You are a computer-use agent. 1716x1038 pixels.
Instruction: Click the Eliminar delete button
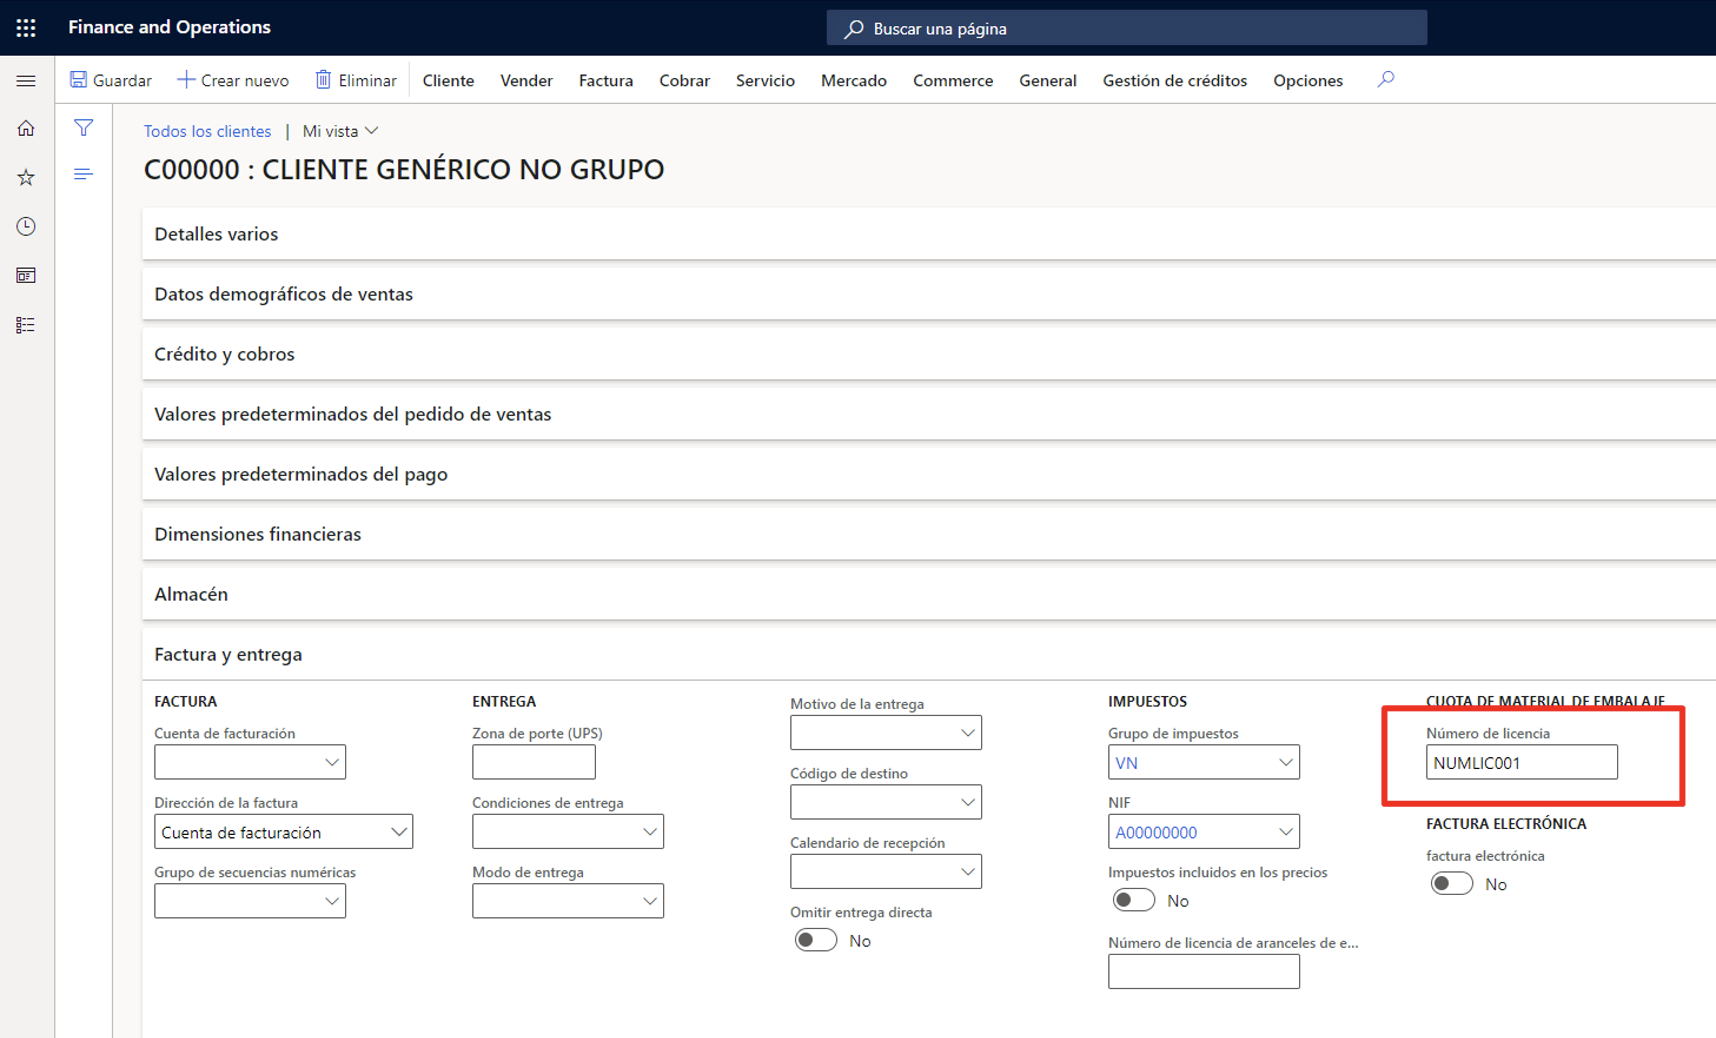[x=356, y=80]
